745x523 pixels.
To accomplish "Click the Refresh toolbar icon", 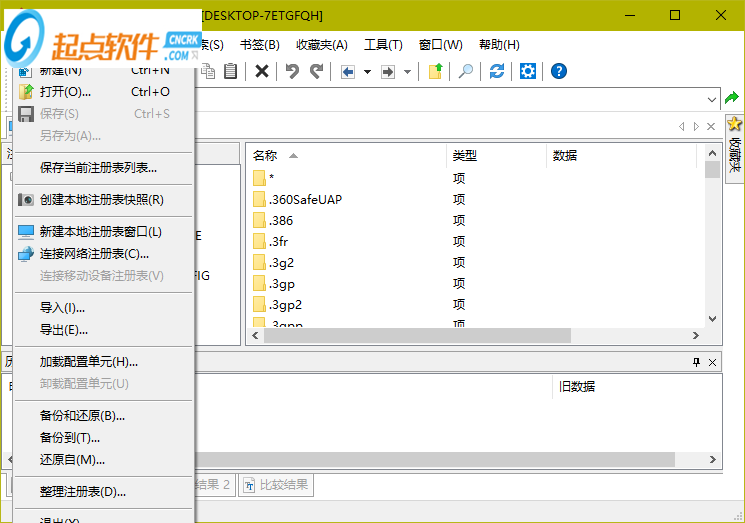I will coord(497,71).
